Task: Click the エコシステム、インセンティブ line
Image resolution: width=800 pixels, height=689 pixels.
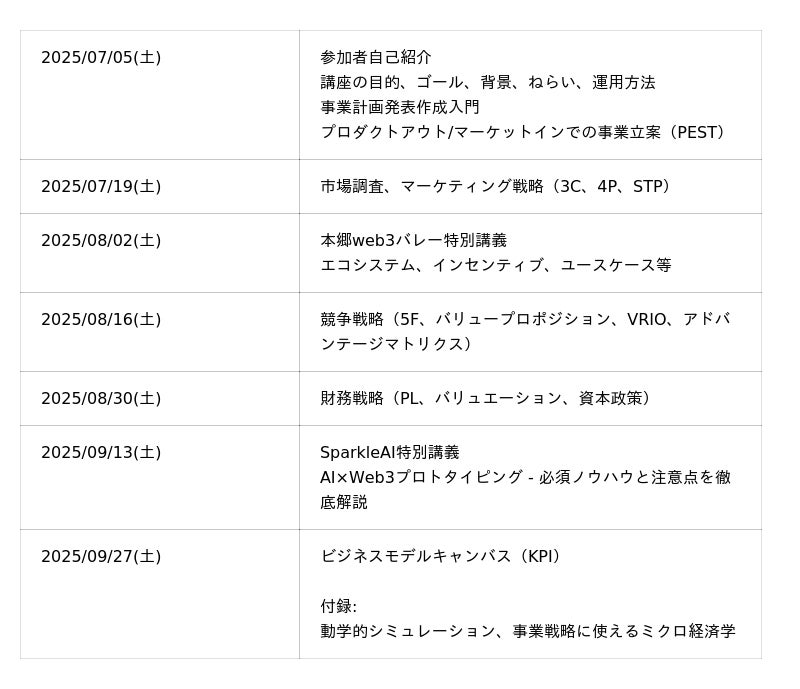Action: point(495,265)
